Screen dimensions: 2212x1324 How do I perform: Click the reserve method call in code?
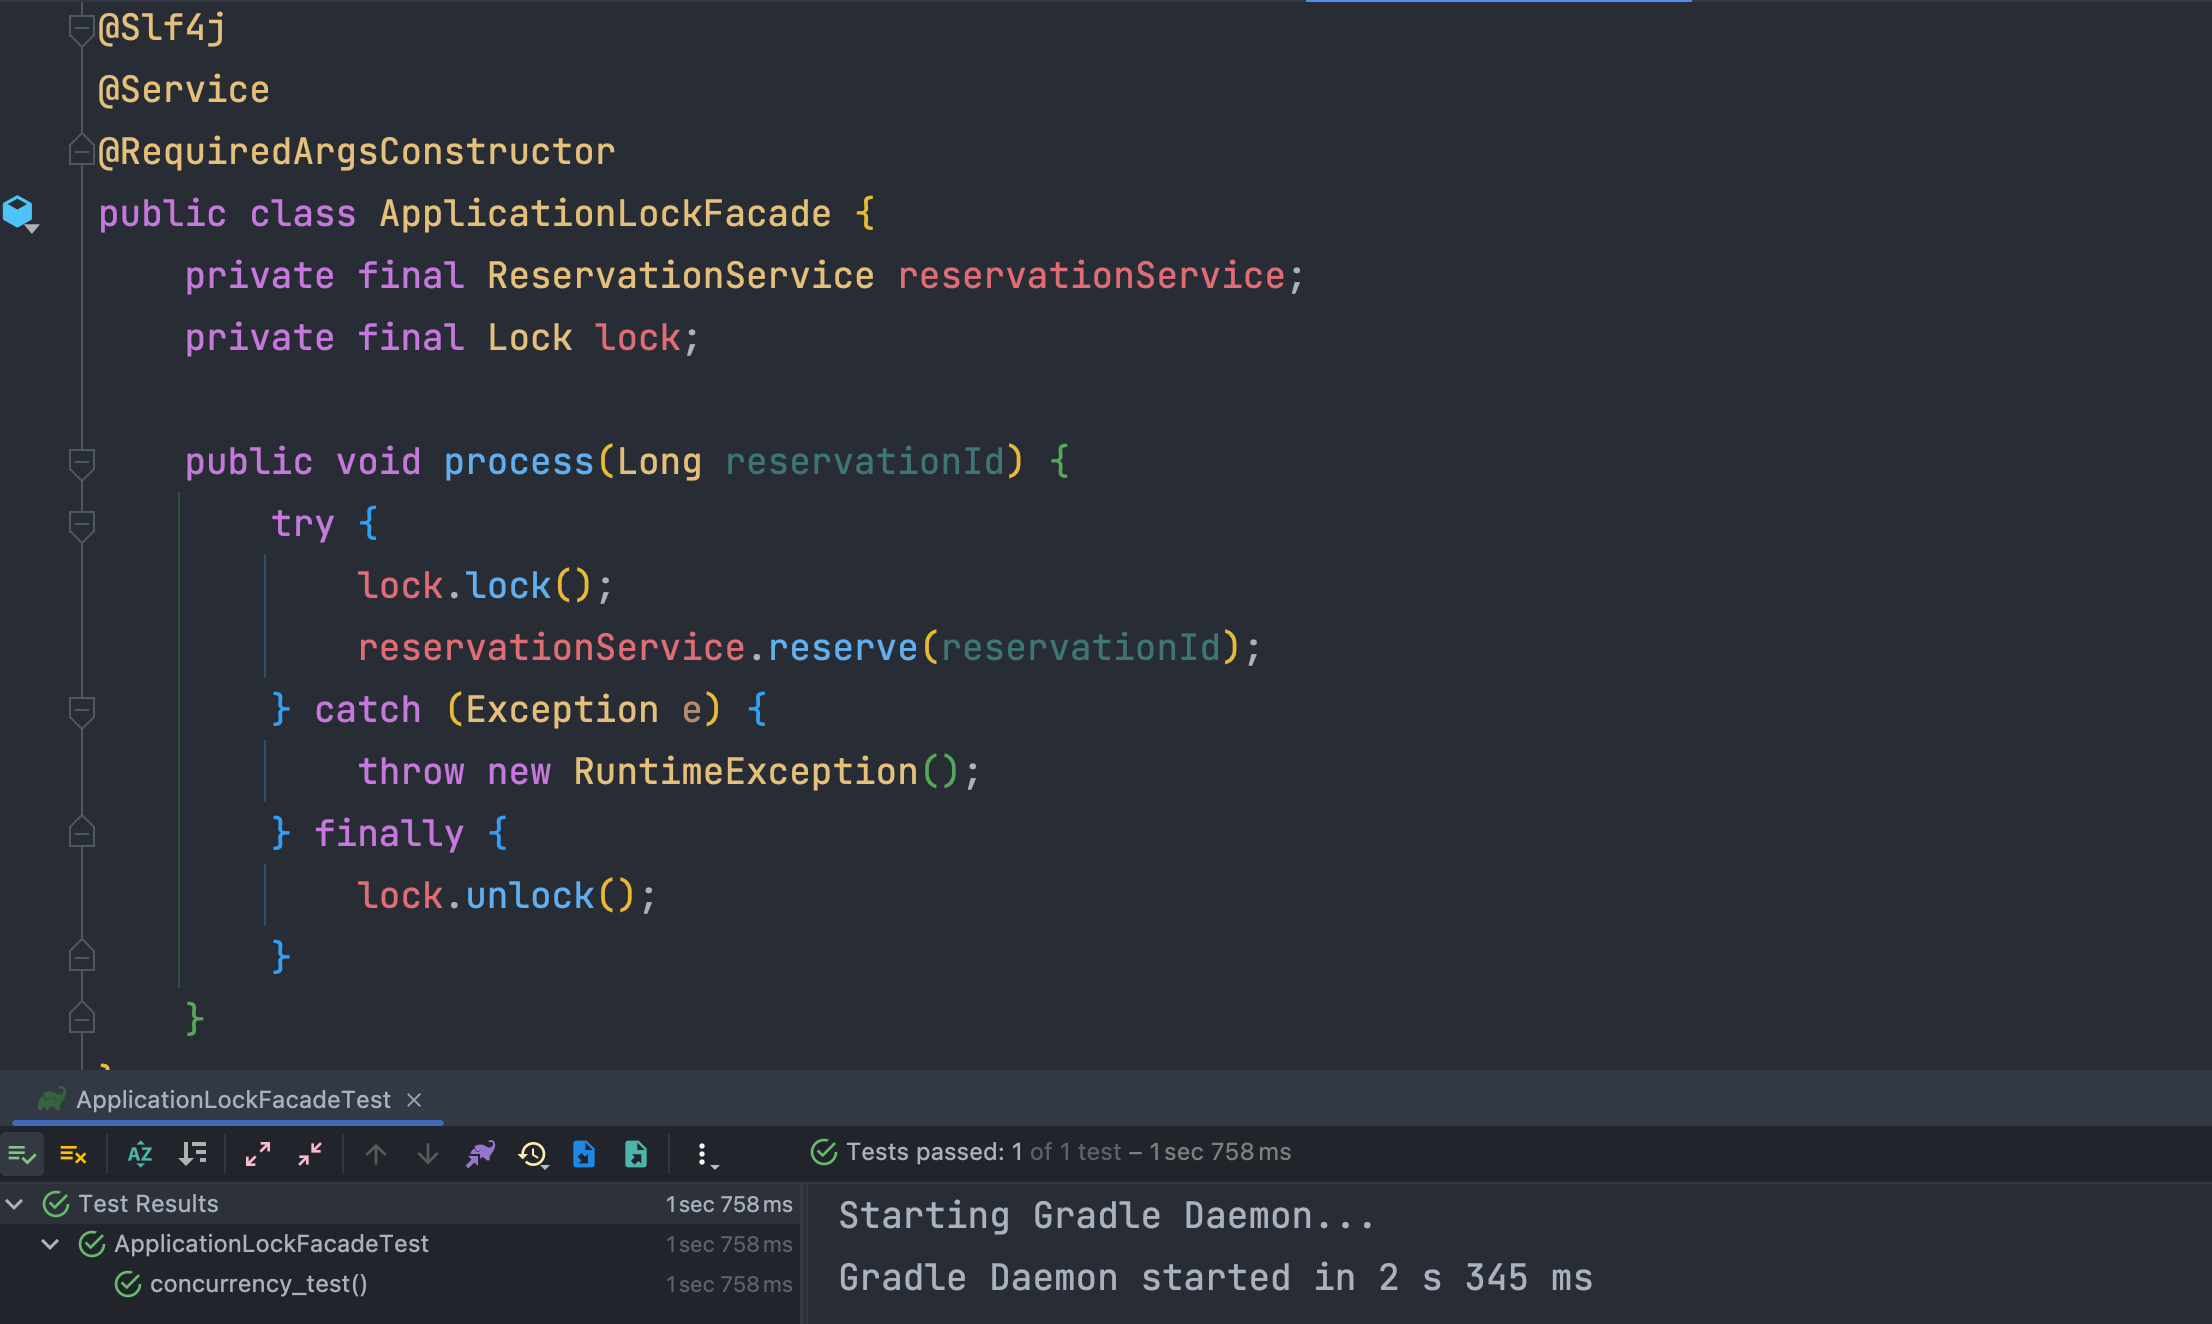point(842,648)
